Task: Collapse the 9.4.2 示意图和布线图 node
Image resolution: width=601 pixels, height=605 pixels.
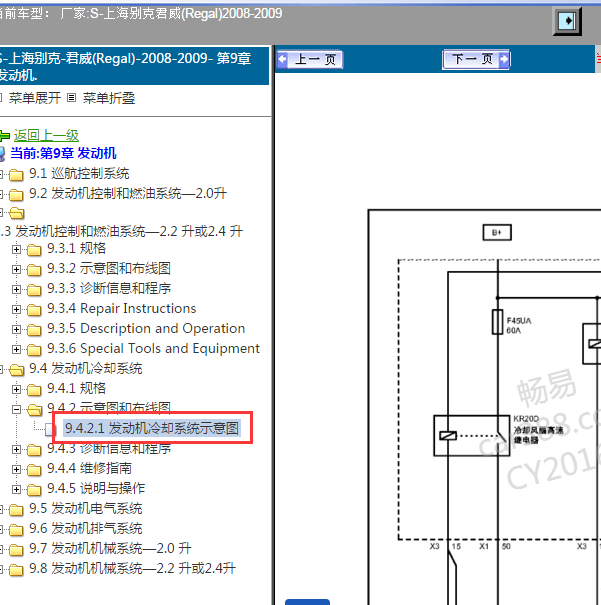Action: point(16,409)
